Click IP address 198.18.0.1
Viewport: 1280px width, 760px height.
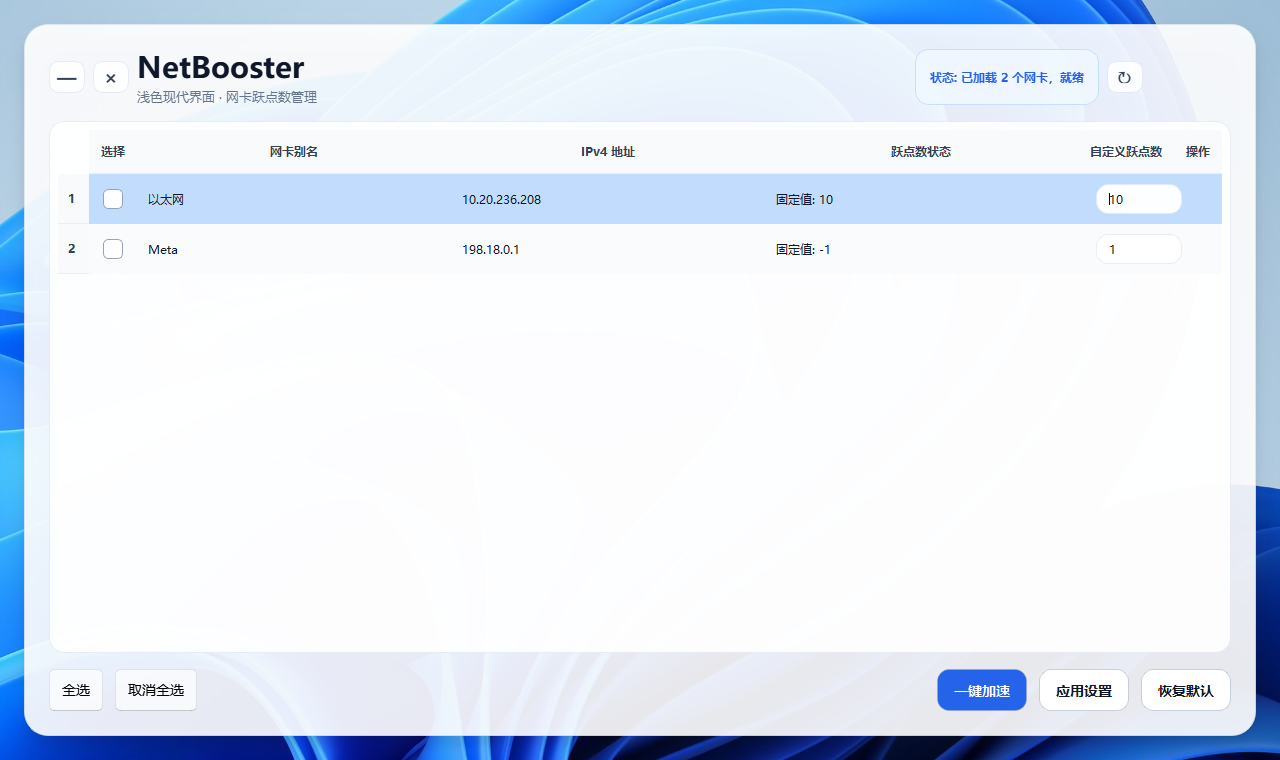point(490,249)
